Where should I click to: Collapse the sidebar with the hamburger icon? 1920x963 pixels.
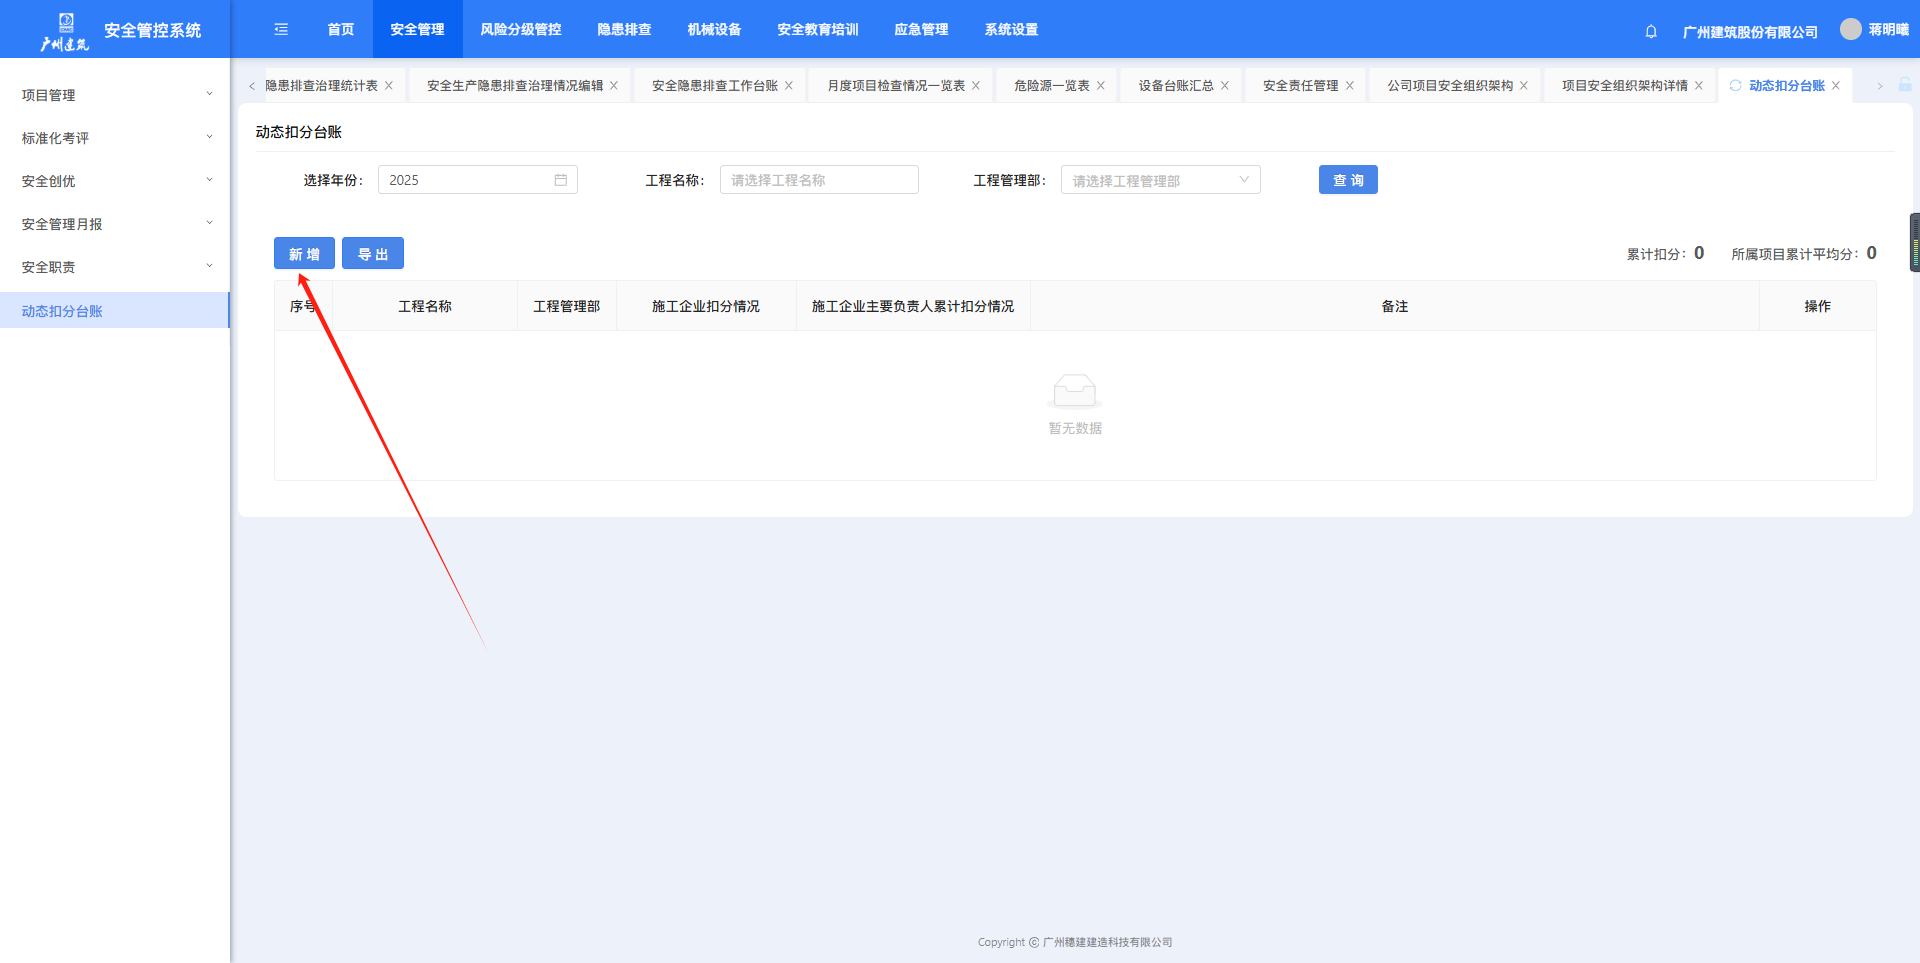(x=281, y=30)
